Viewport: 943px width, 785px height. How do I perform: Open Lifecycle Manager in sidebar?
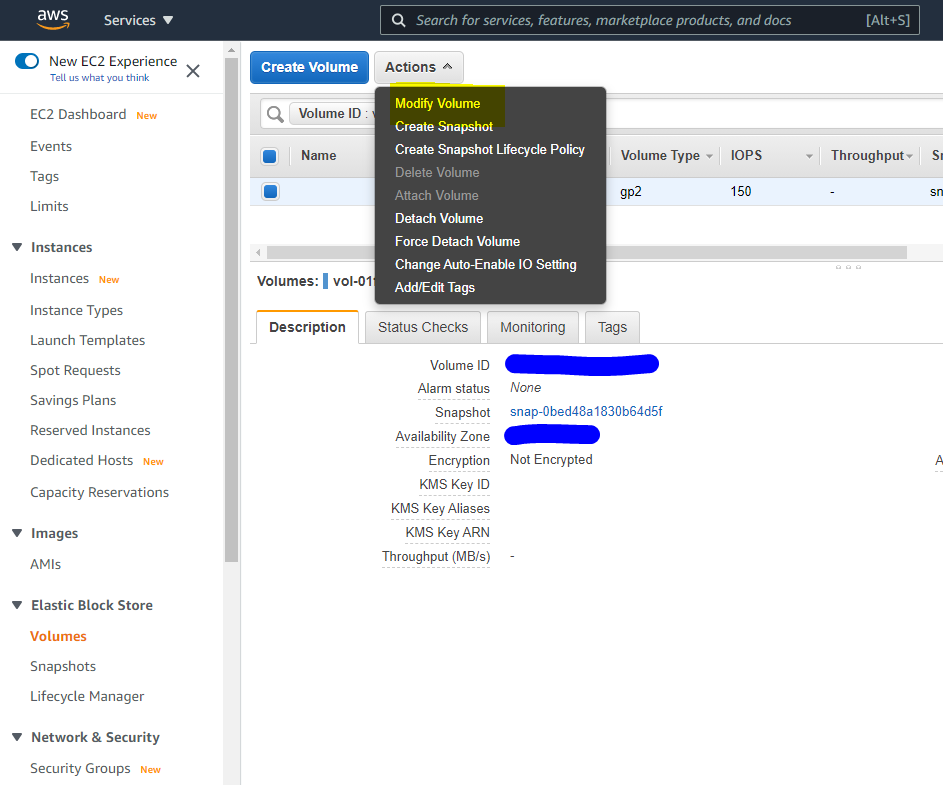87,697
